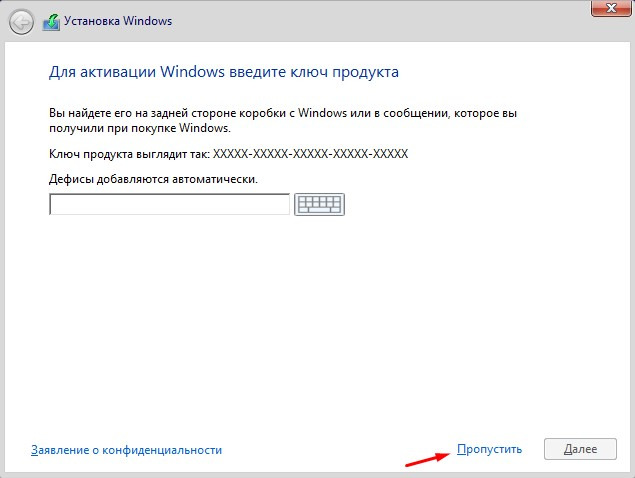Click the Установка Windows title text
This screenshot has width=635, height=478.
[x=118, y=21]
